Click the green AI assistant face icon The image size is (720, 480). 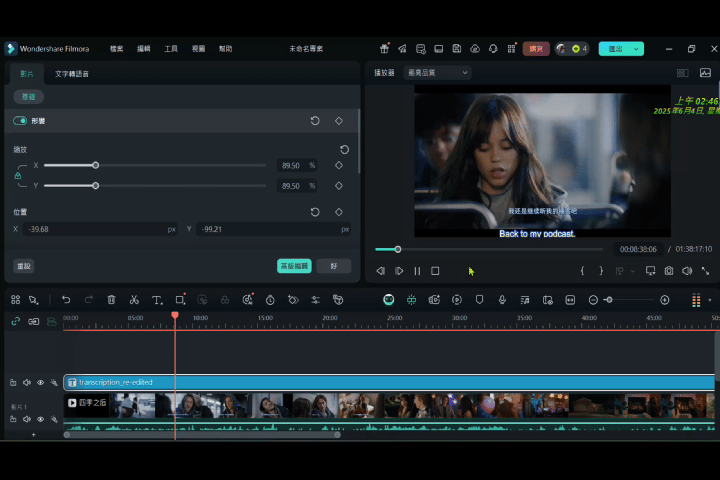(x=388, y=300)
